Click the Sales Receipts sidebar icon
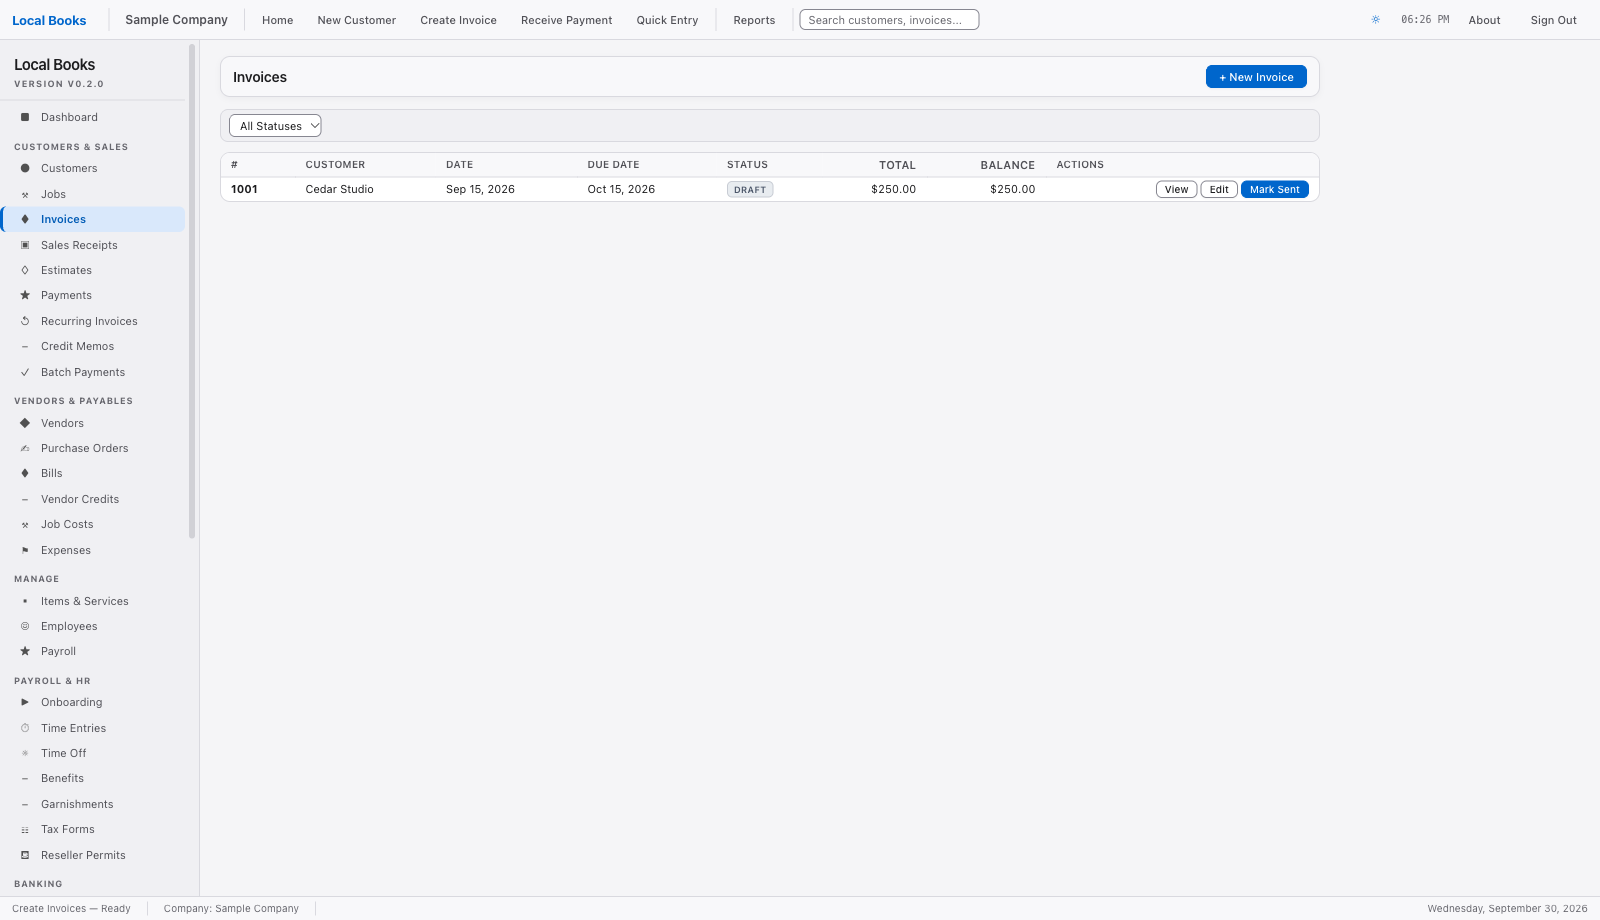Screen dimensions: 1600x920 [x=25, y=245]
